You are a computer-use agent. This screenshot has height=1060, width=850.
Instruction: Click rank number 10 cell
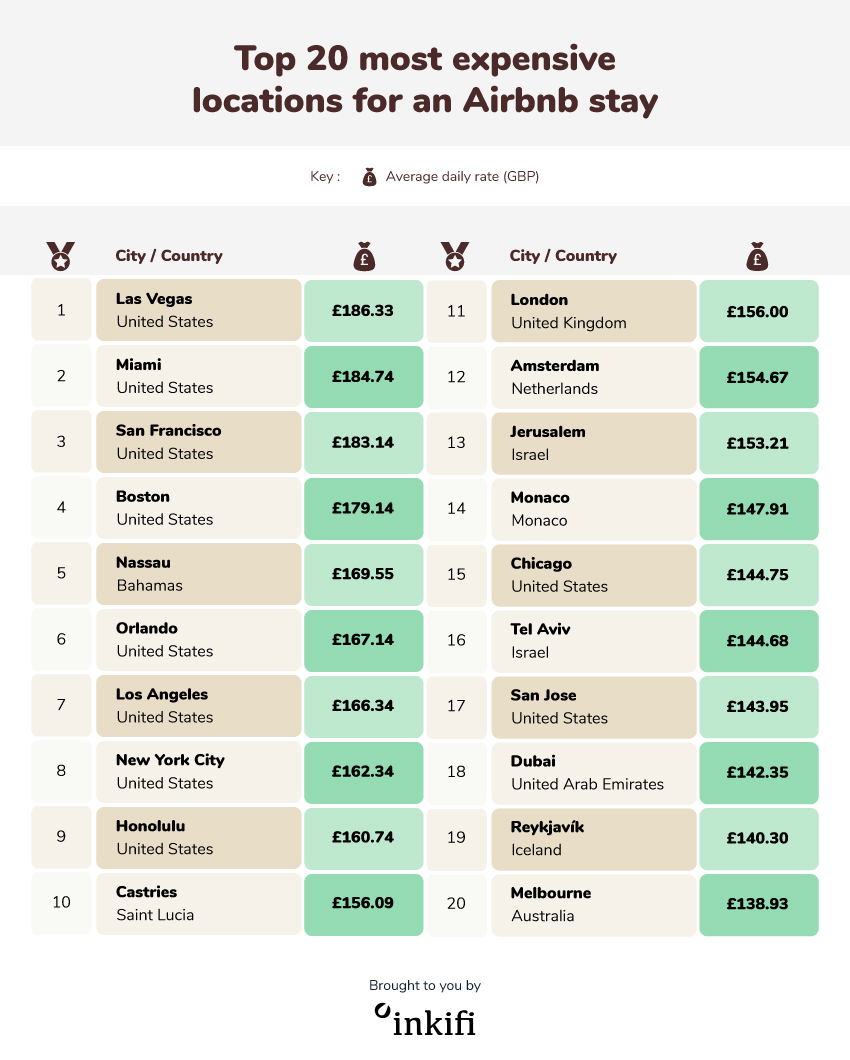(62, 902)
